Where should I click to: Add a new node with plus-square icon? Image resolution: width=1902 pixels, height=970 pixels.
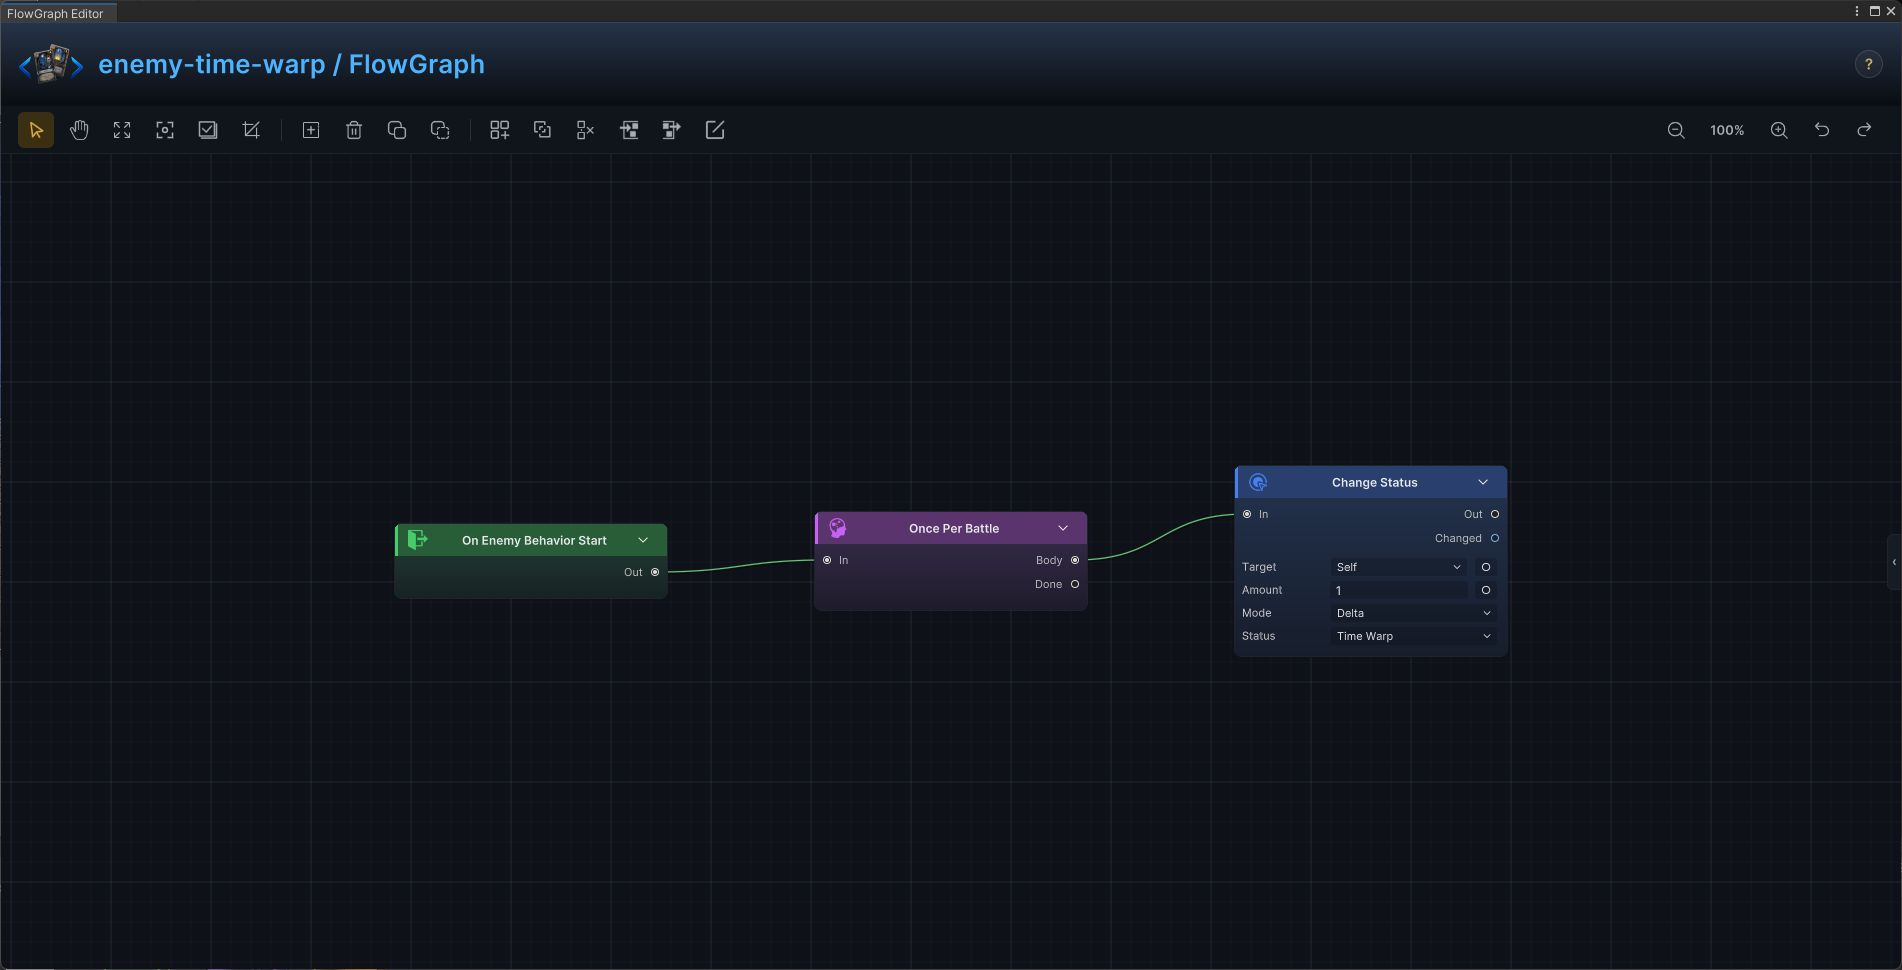tap(311, 130)
